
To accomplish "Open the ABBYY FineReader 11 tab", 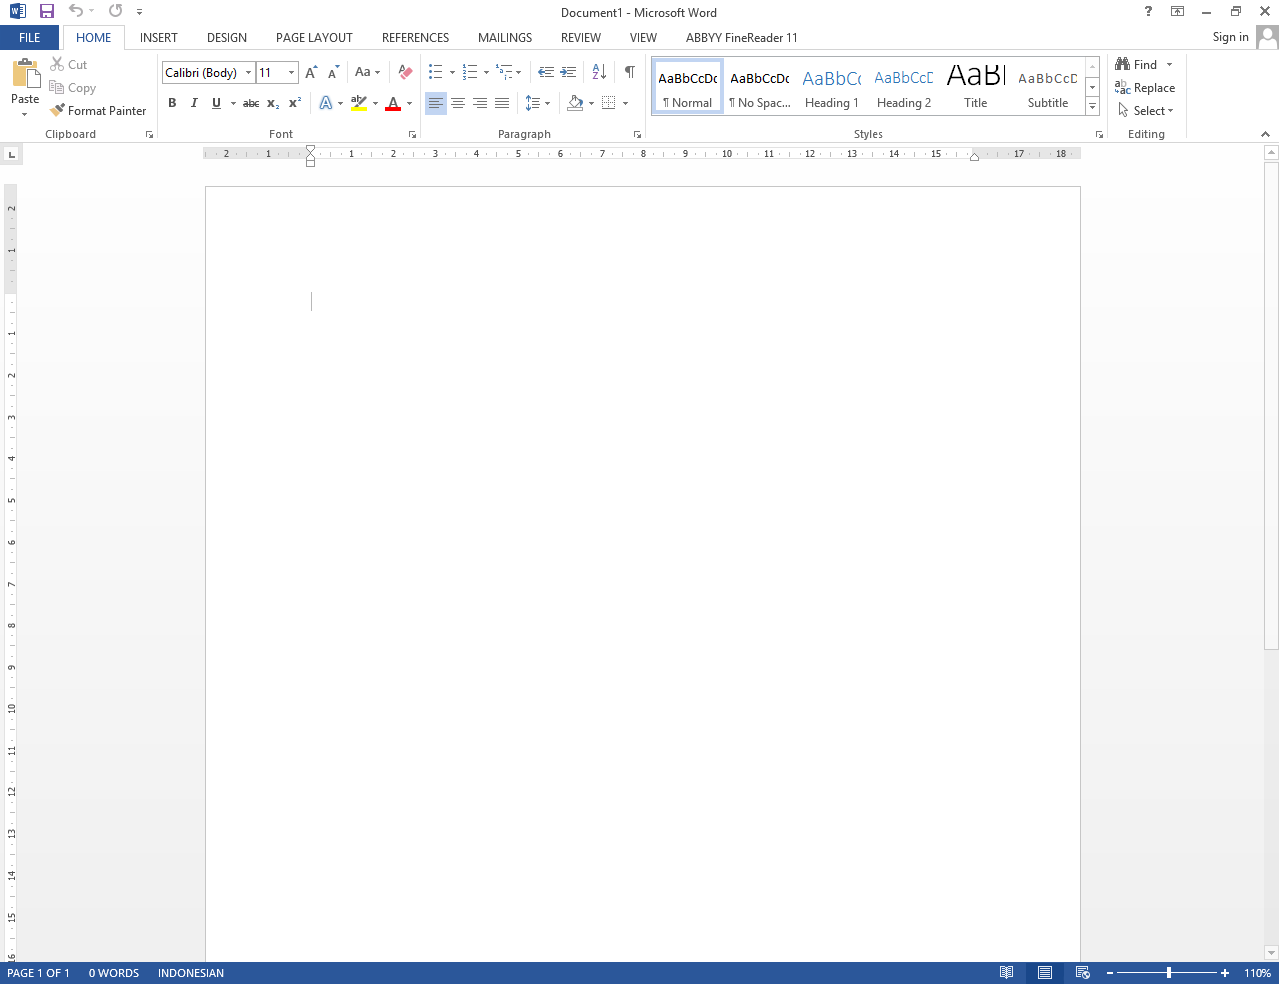I will click(x=741, y=37).
